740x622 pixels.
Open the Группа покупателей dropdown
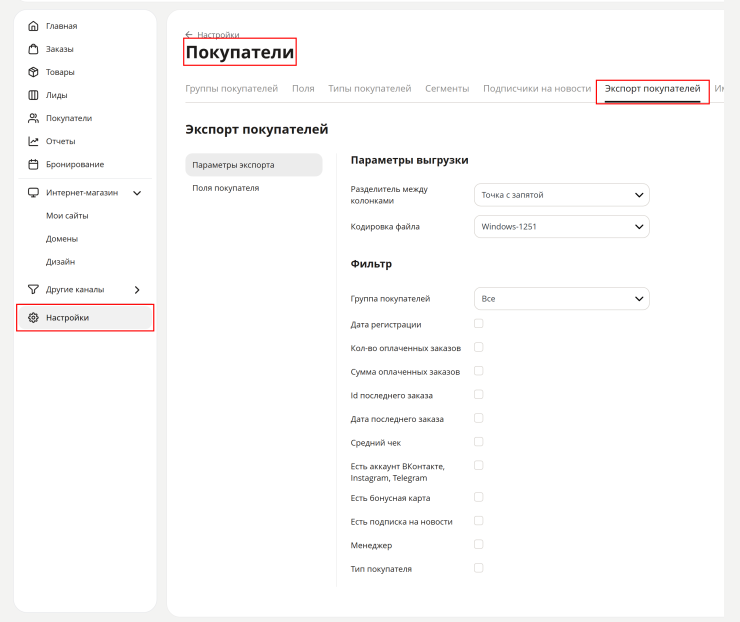click(562, 299)
